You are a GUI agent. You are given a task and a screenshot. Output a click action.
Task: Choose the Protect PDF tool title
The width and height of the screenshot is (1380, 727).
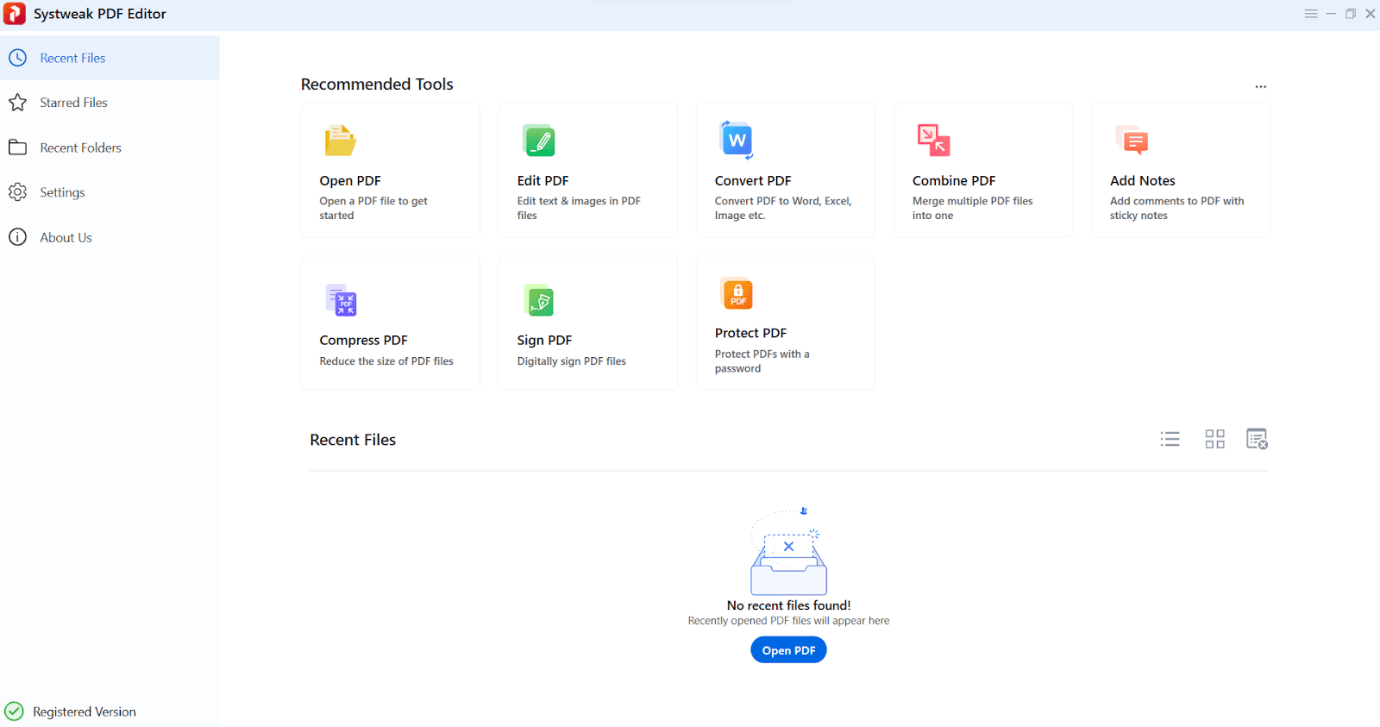point(751,333)
